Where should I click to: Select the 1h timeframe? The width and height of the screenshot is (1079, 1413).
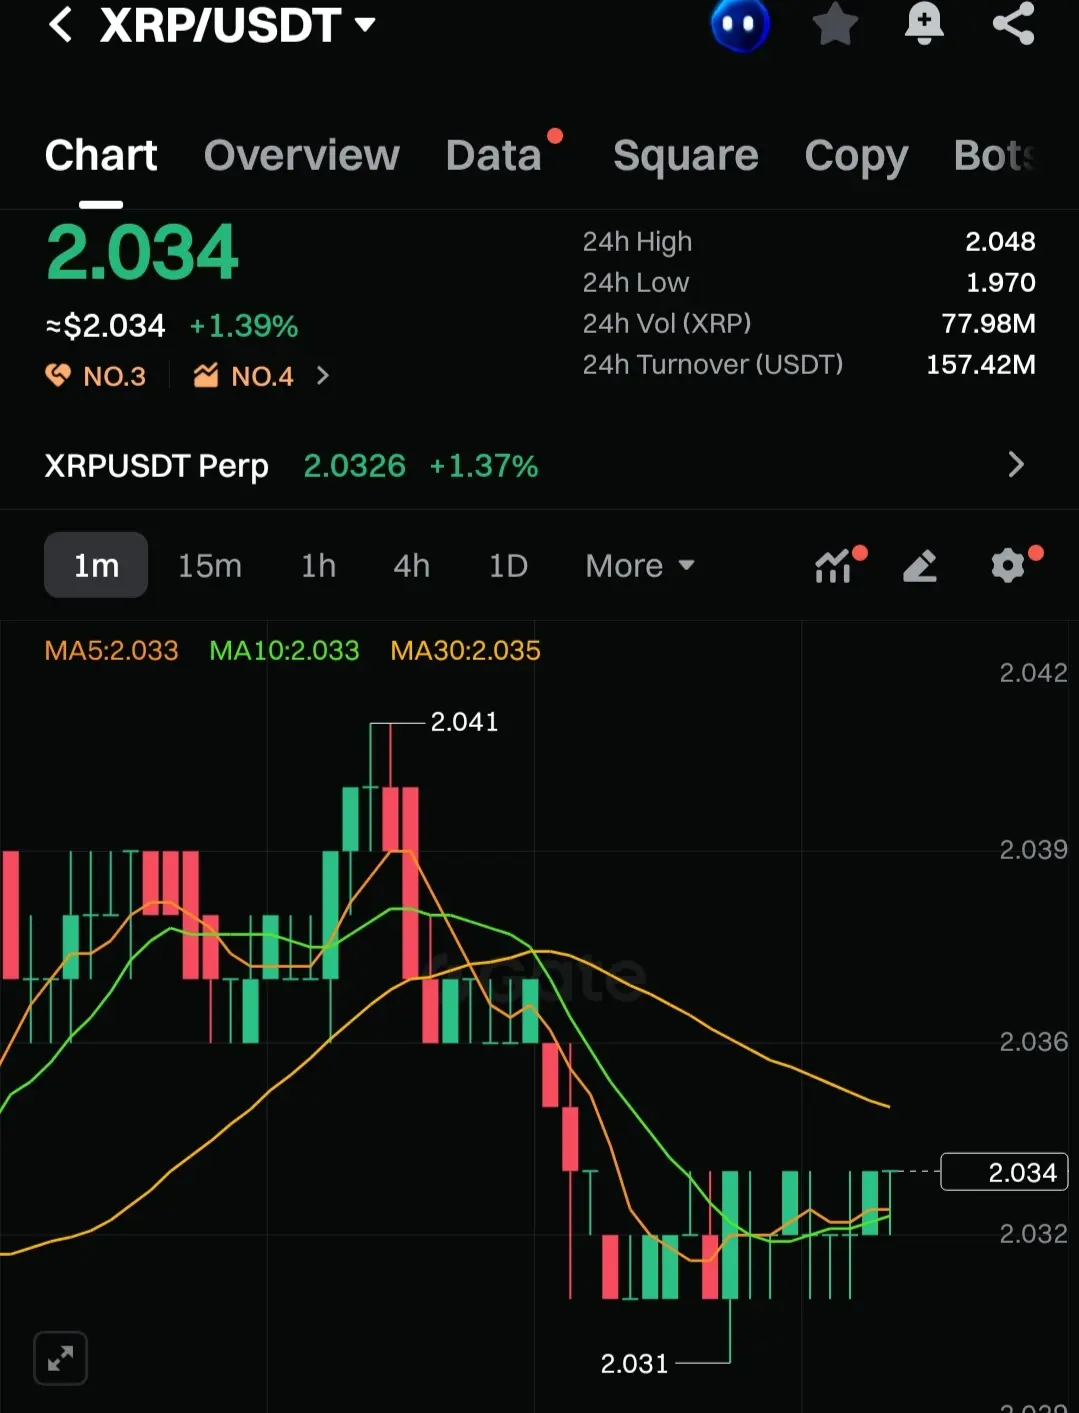319,566
